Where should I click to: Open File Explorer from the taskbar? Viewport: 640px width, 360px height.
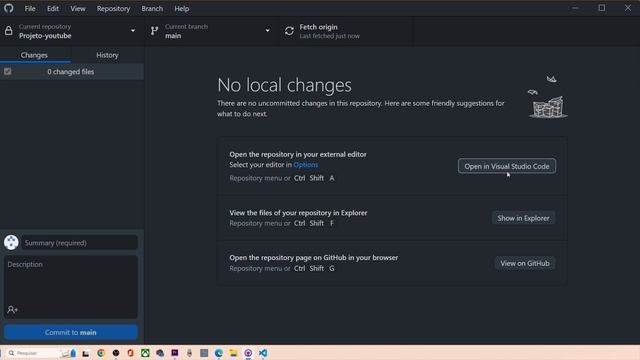point(233,353)
